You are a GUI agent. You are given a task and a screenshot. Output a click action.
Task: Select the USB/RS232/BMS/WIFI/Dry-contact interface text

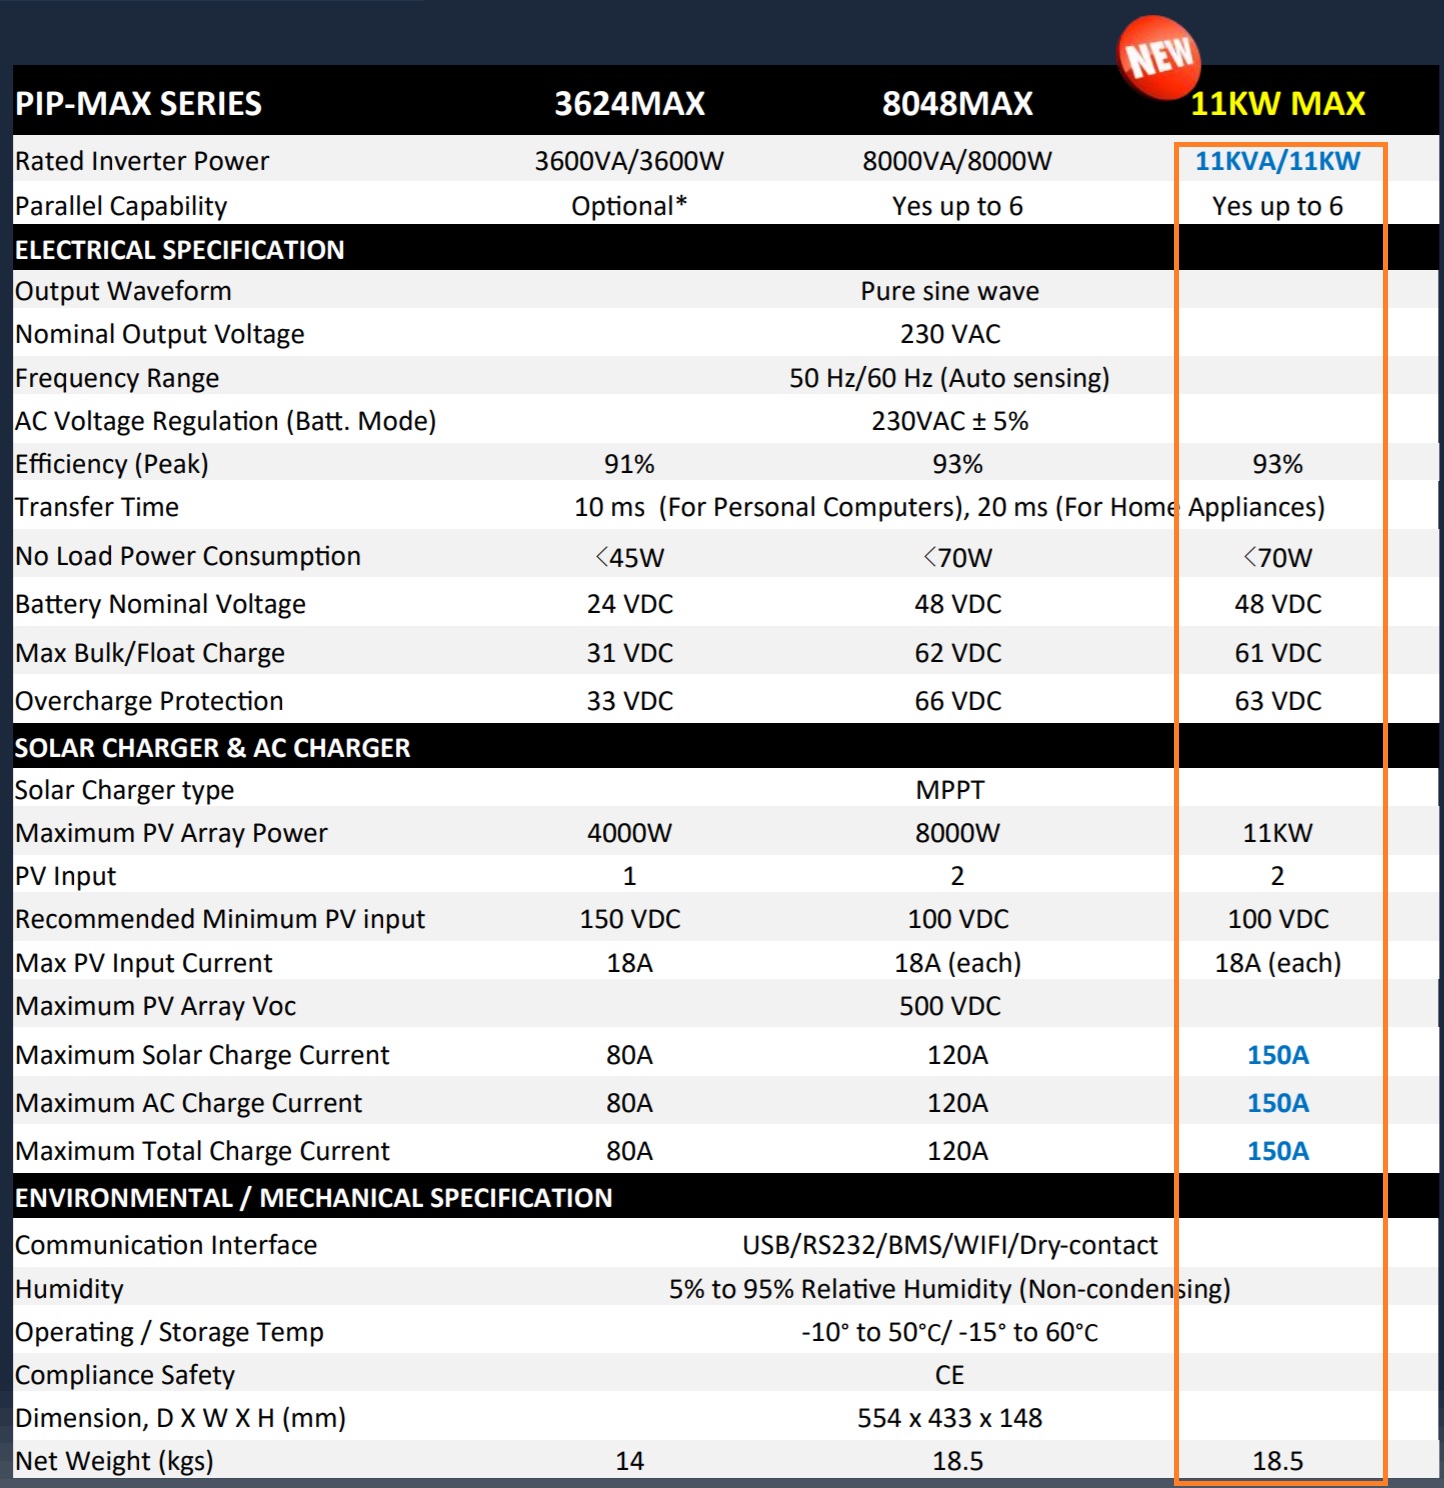[950, 1245]
